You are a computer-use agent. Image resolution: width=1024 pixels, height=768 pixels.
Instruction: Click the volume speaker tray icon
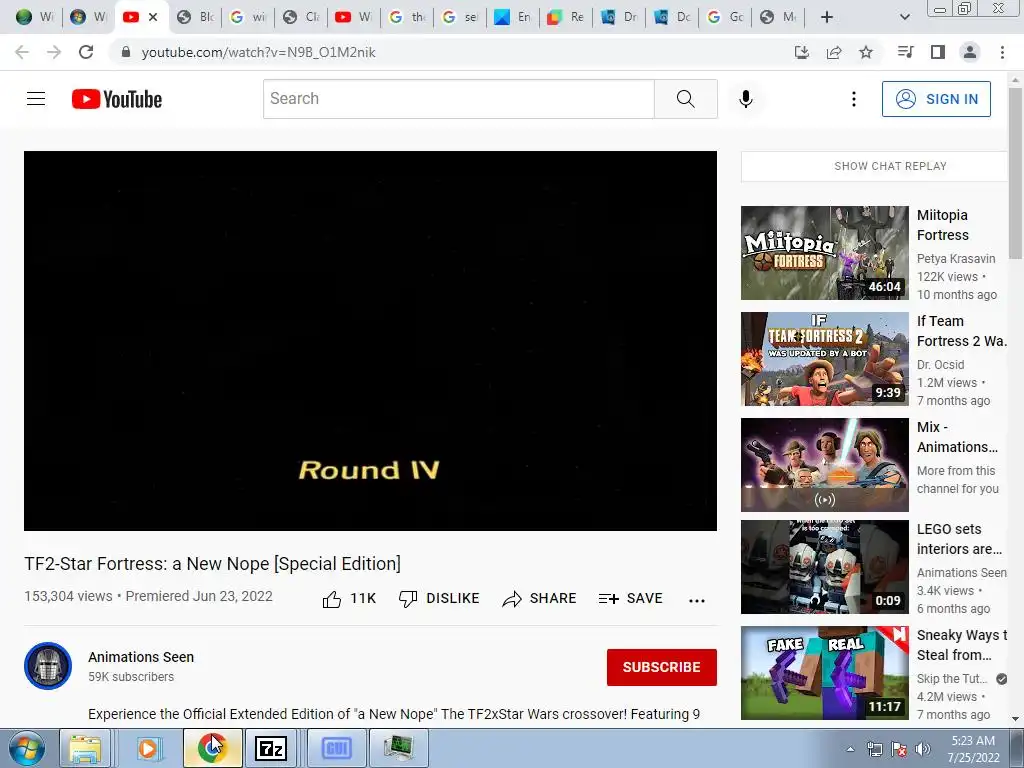pyautogui.click(x=923, y=749)
